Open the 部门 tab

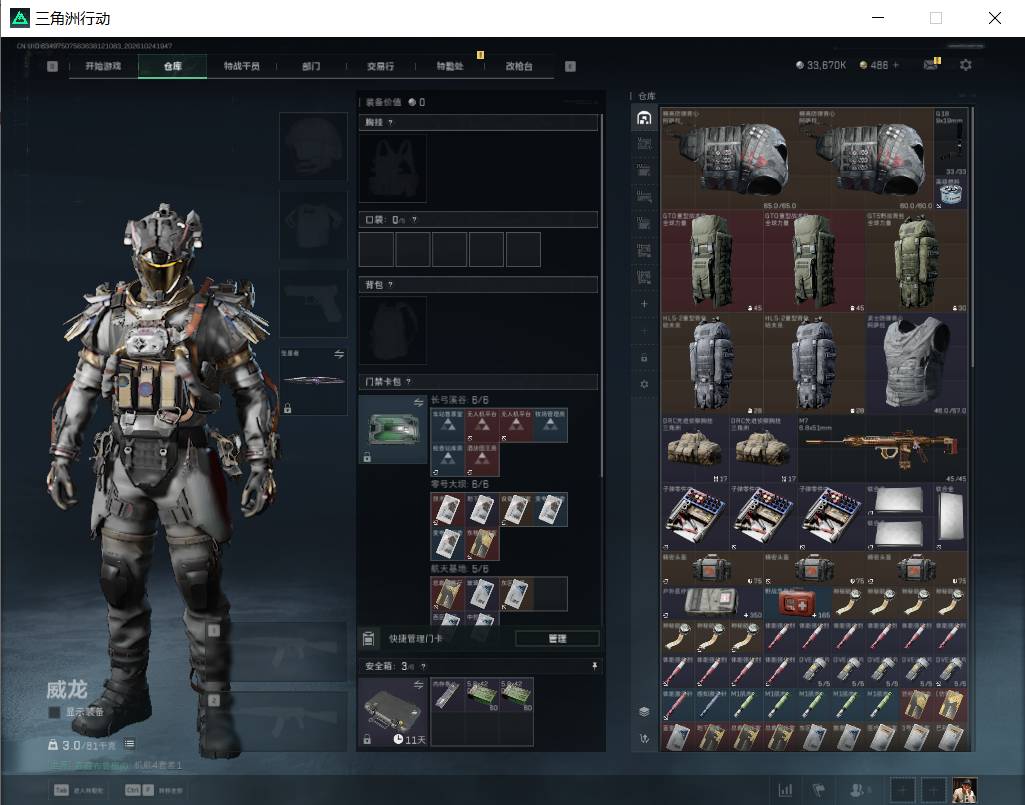pos(311,66)
